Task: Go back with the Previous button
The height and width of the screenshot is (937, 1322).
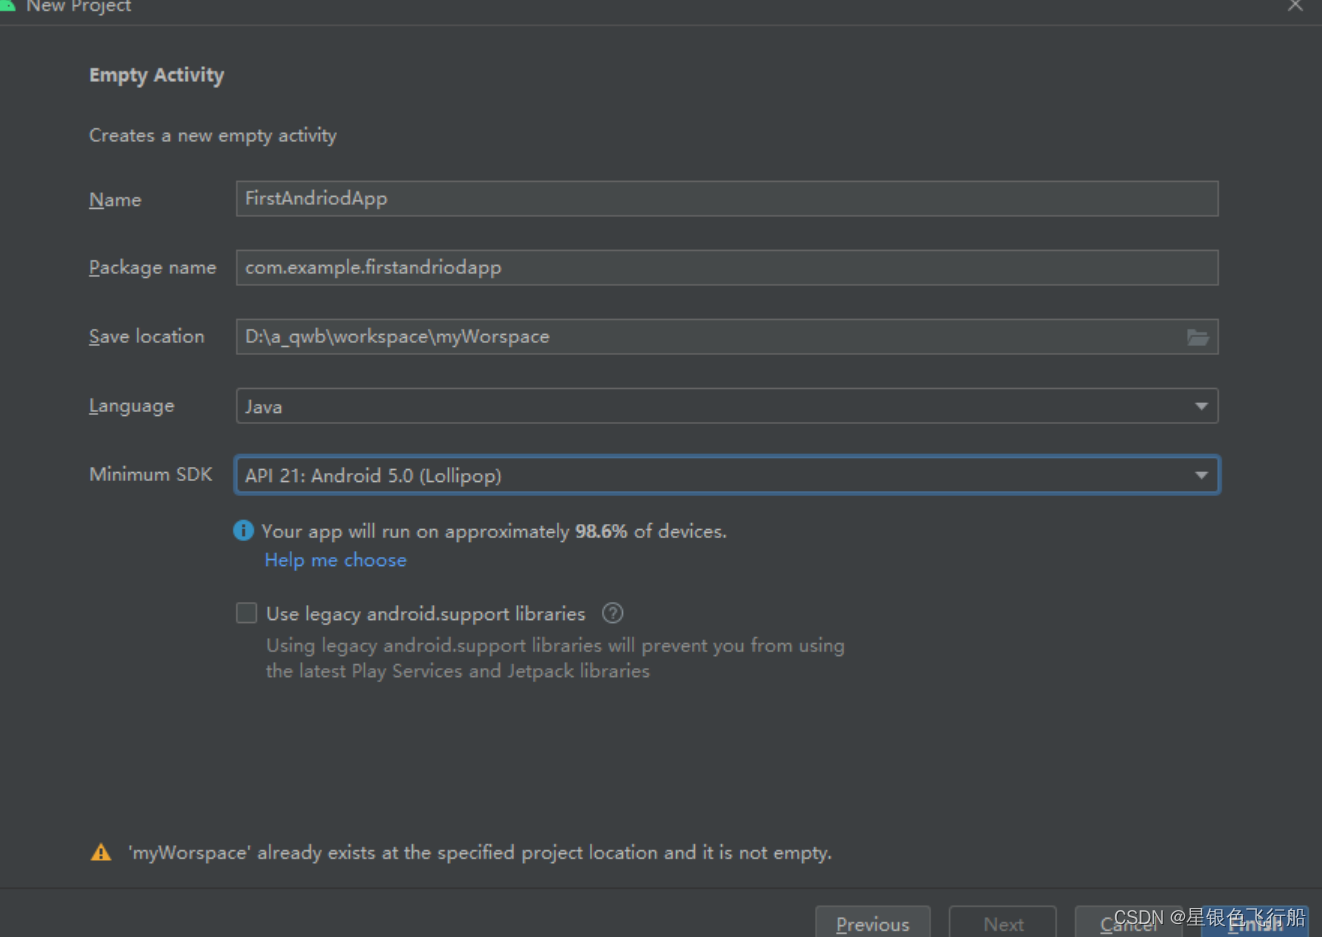Action: 873,923
